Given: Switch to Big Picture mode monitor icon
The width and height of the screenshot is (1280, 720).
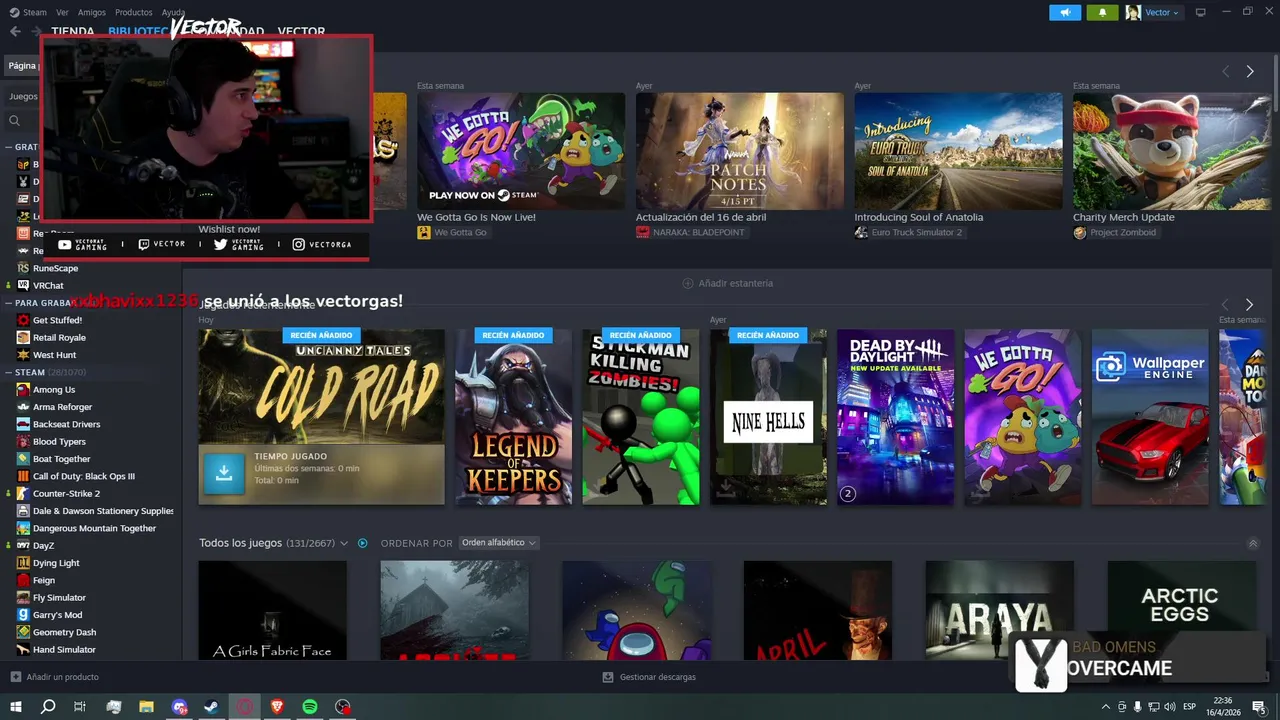Looking at the screenshot, I should click(x=1201, y=12).
